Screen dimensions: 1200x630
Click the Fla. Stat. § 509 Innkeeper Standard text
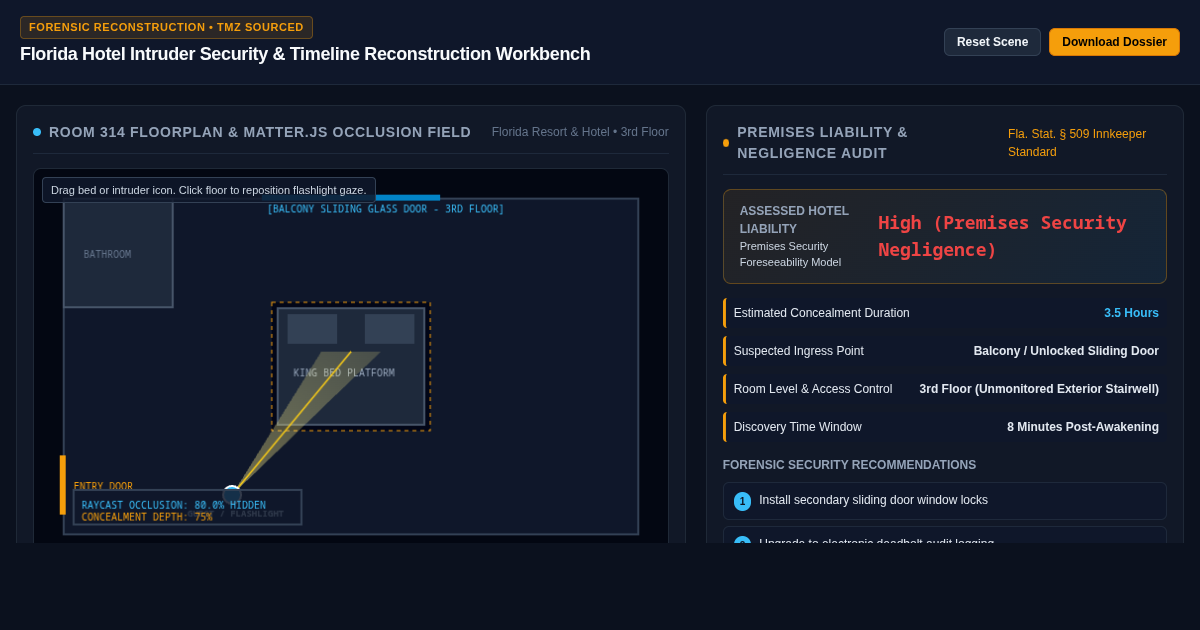1077,143
